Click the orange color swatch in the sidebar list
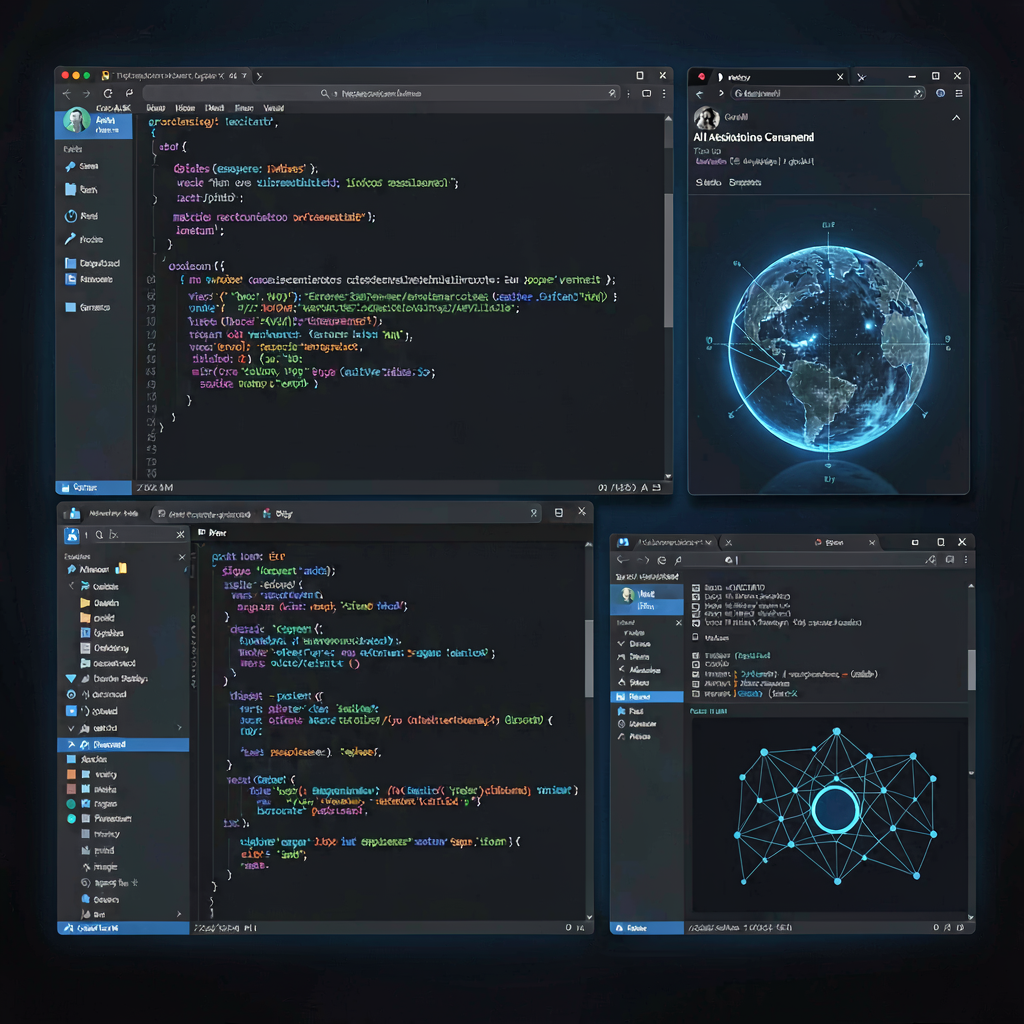Screen dimensions: 1024x1024 coord(71,774)
